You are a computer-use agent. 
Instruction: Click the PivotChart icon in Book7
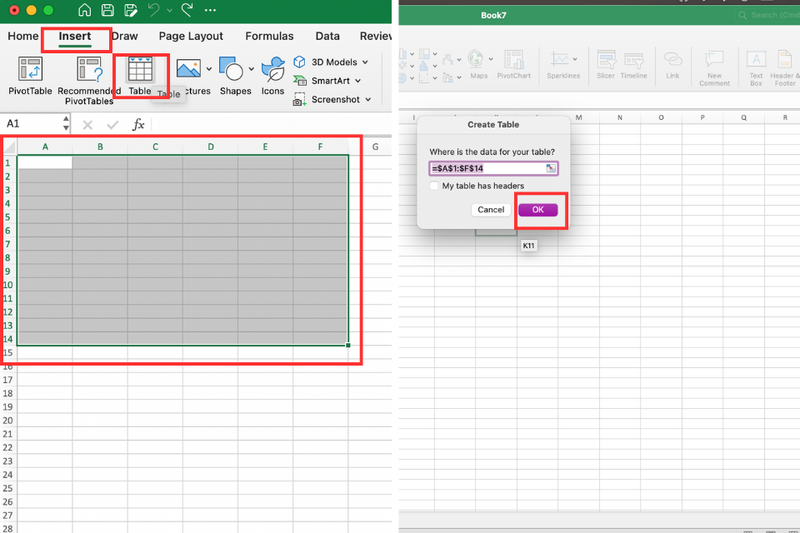pyautogui.click(x=514, y=59)
